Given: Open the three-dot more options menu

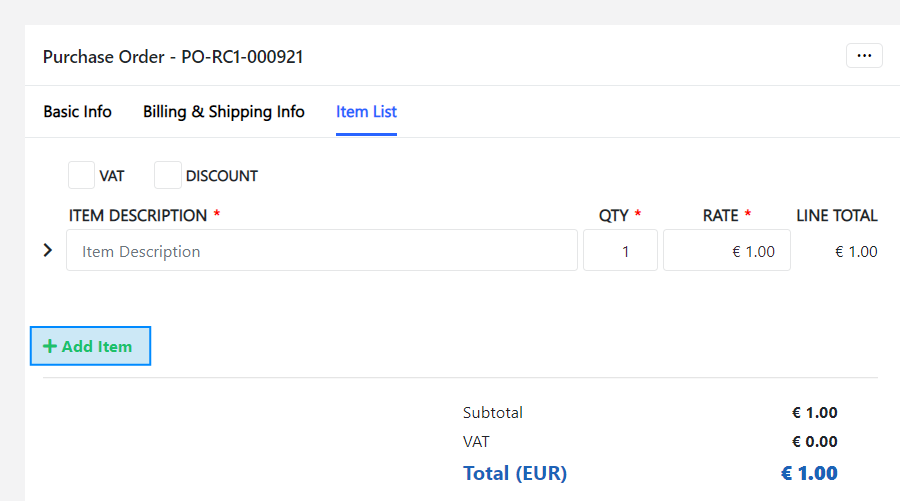Looking at the screenshot, I should (864, 56).
